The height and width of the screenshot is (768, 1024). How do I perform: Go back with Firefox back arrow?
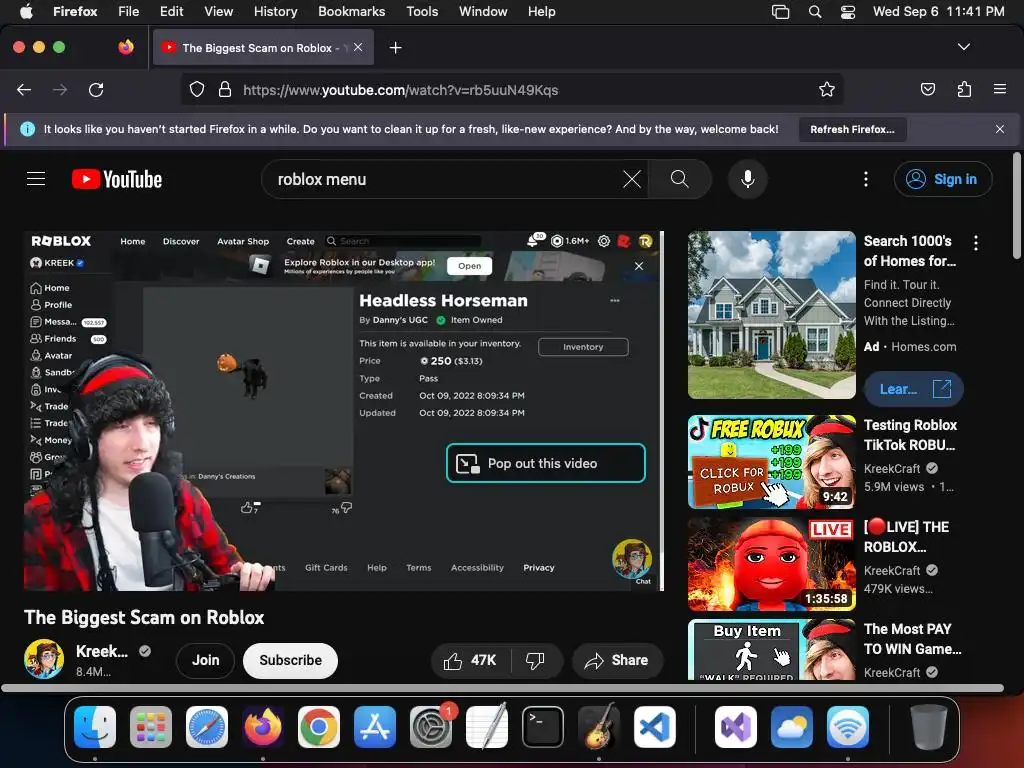click(x=24, y=90)
